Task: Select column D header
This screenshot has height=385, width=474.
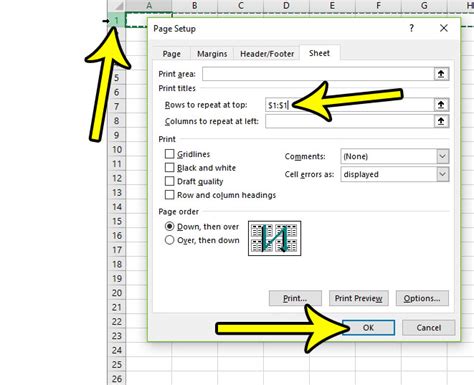Action: [286, 5]
